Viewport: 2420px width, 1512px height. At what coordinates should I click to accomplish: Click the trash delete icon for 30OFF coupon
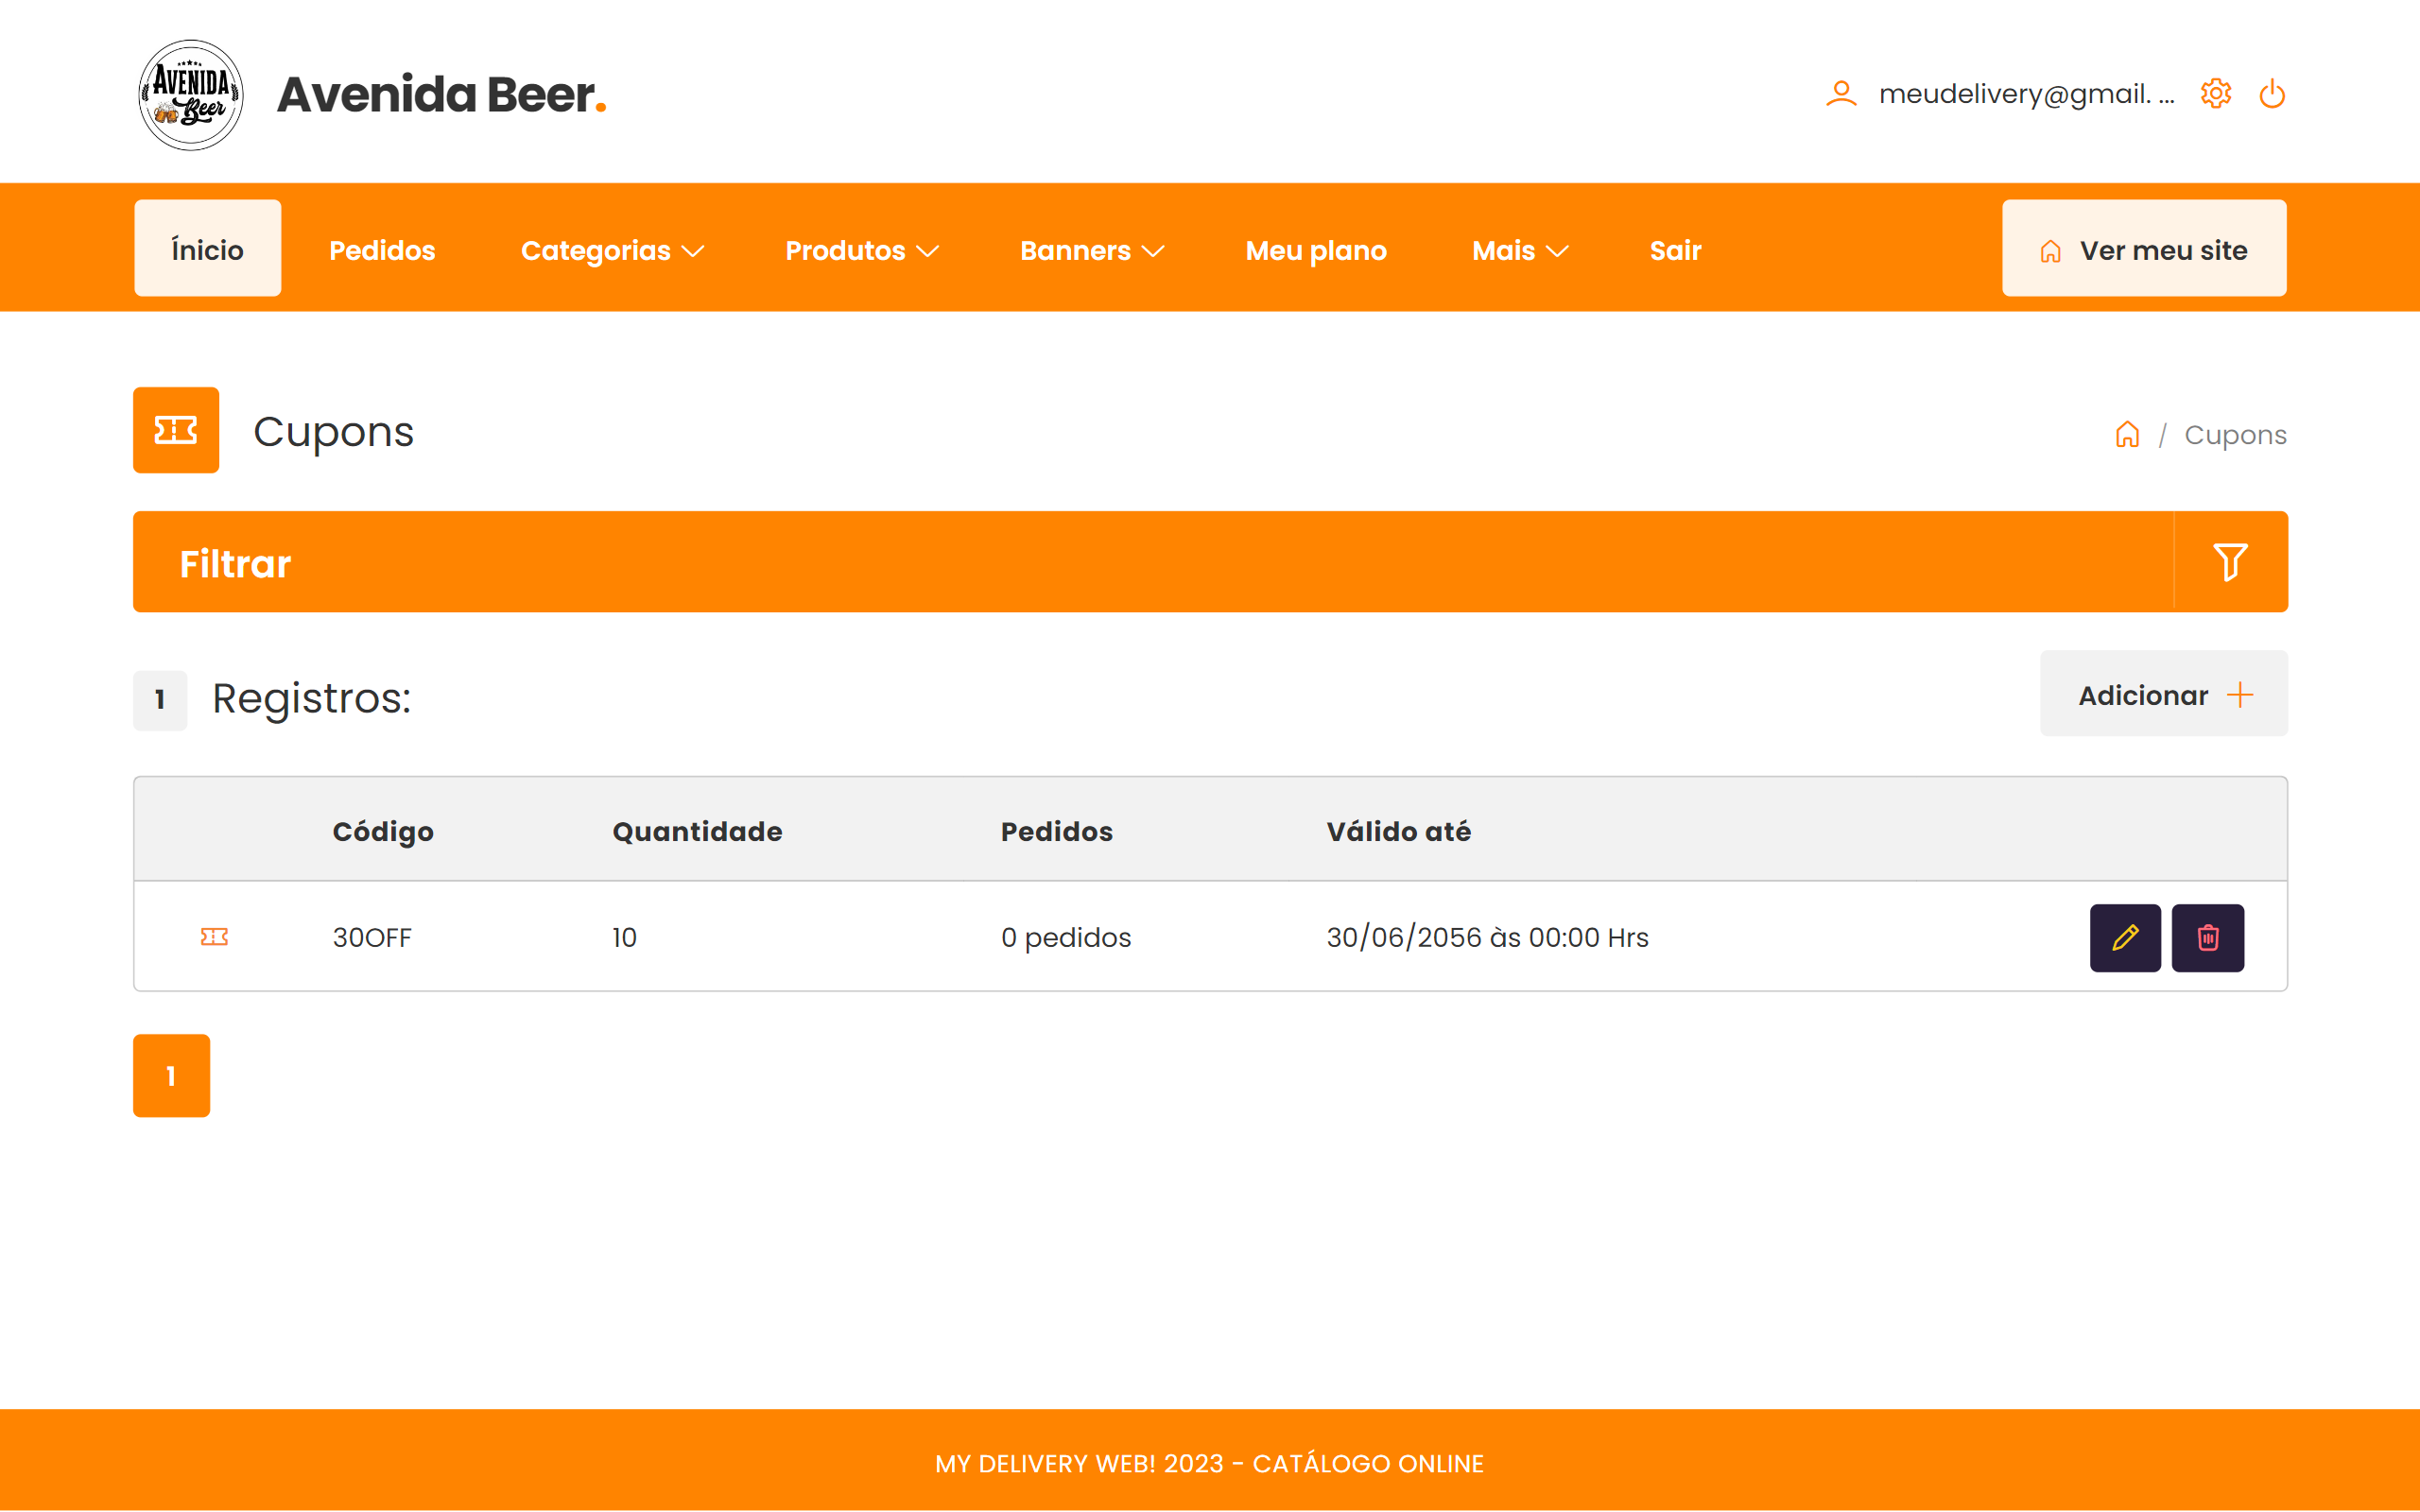(2207, 937)
